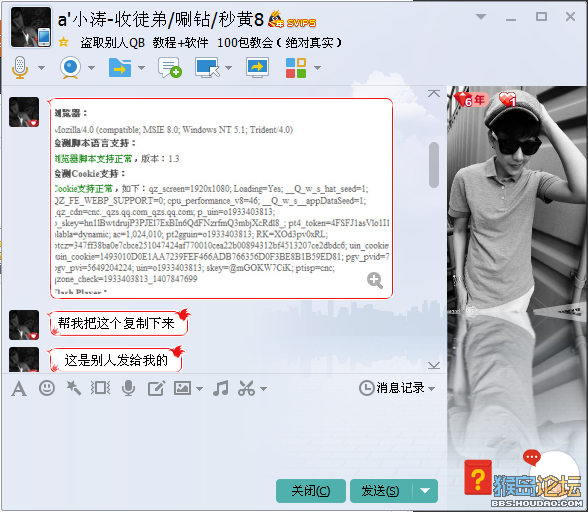Expand file transfer options arrow
Screen dimensions: 588x512
point(141,68)
